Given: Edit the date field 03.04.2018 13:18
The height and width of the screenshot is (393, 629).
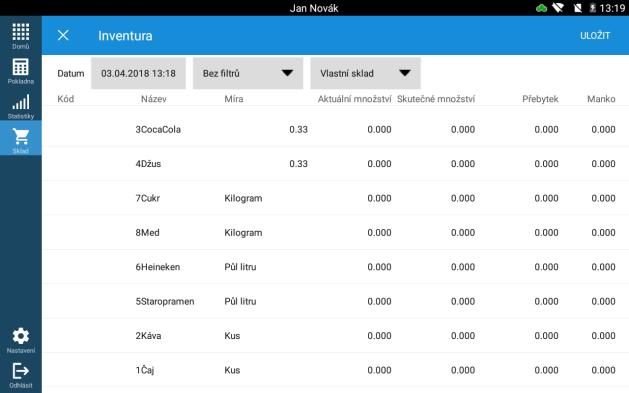Looking at the screenshot, I should [138, 73].
